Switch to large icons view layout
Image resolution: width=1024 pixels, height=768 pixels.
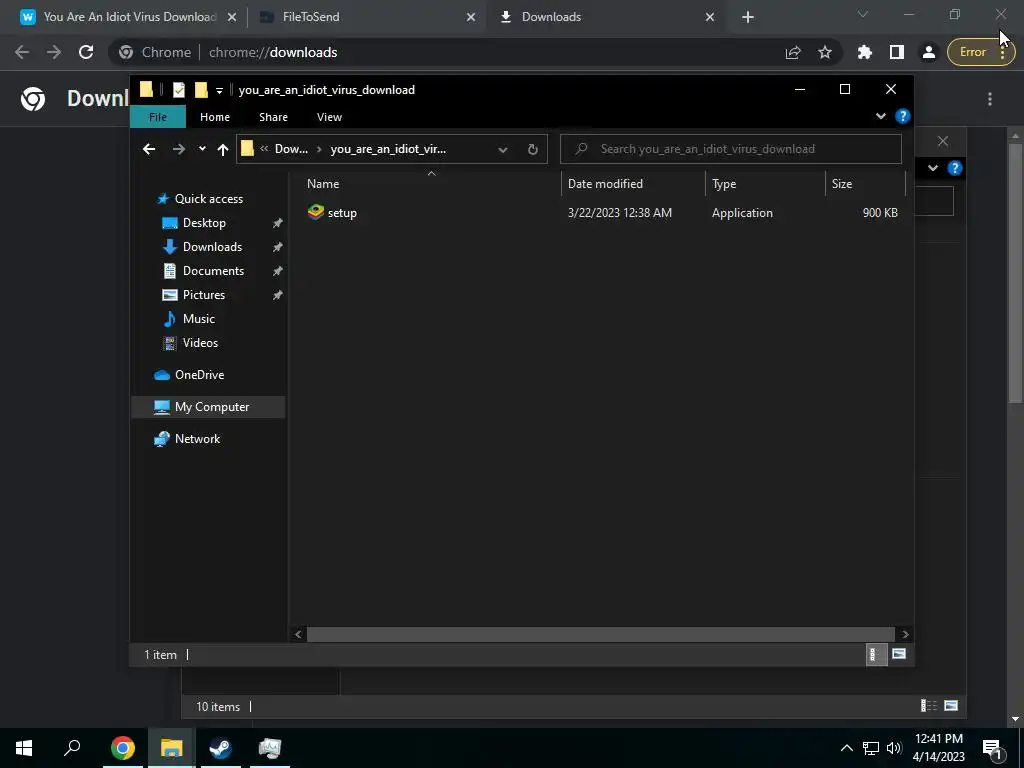point(899,654)
